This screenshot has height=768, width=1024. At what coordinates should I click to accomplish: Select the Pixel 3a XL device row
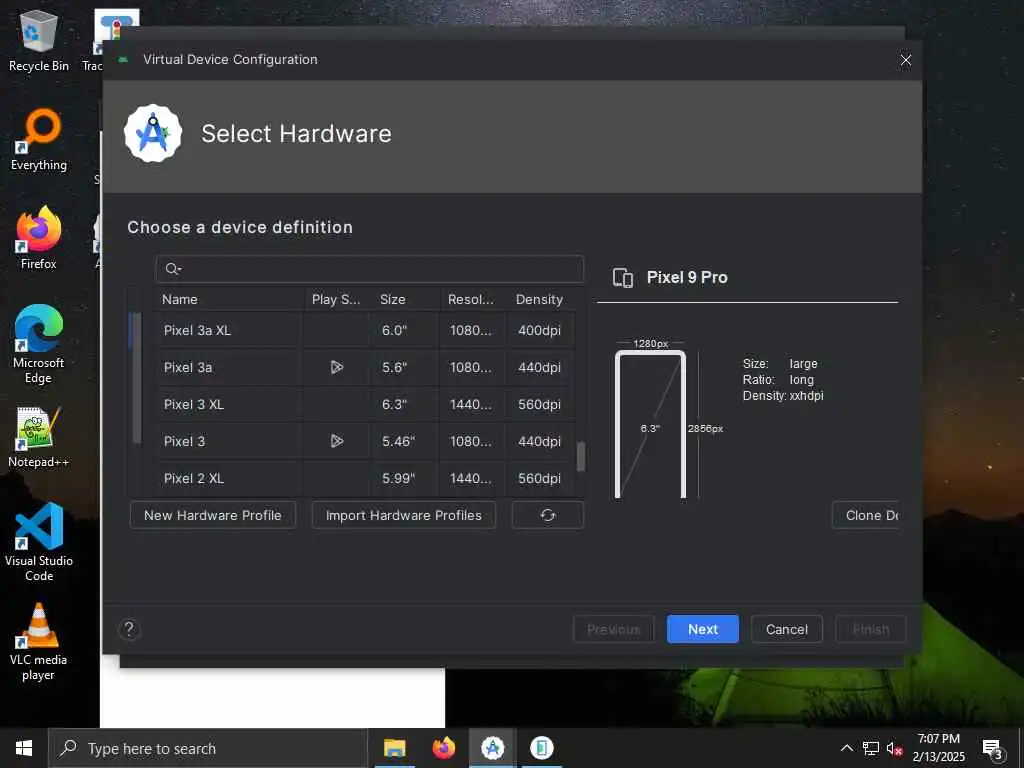(365, 330)
